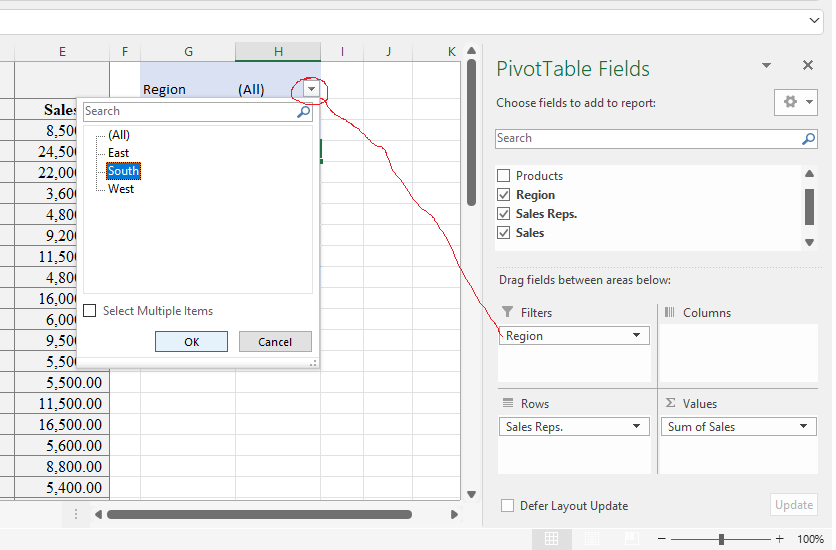The height and width of the screenshot is (550, 836).
Task: Zoom in with the plus button
Action: point(779,539)
